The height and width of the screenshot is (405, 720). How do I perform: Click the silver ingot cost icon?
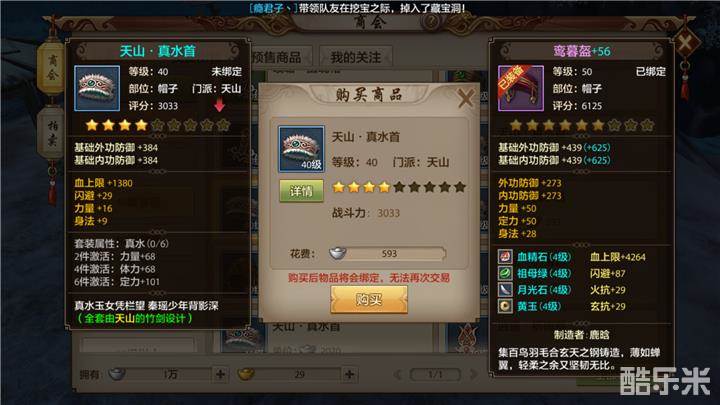(x=338, y=253)
